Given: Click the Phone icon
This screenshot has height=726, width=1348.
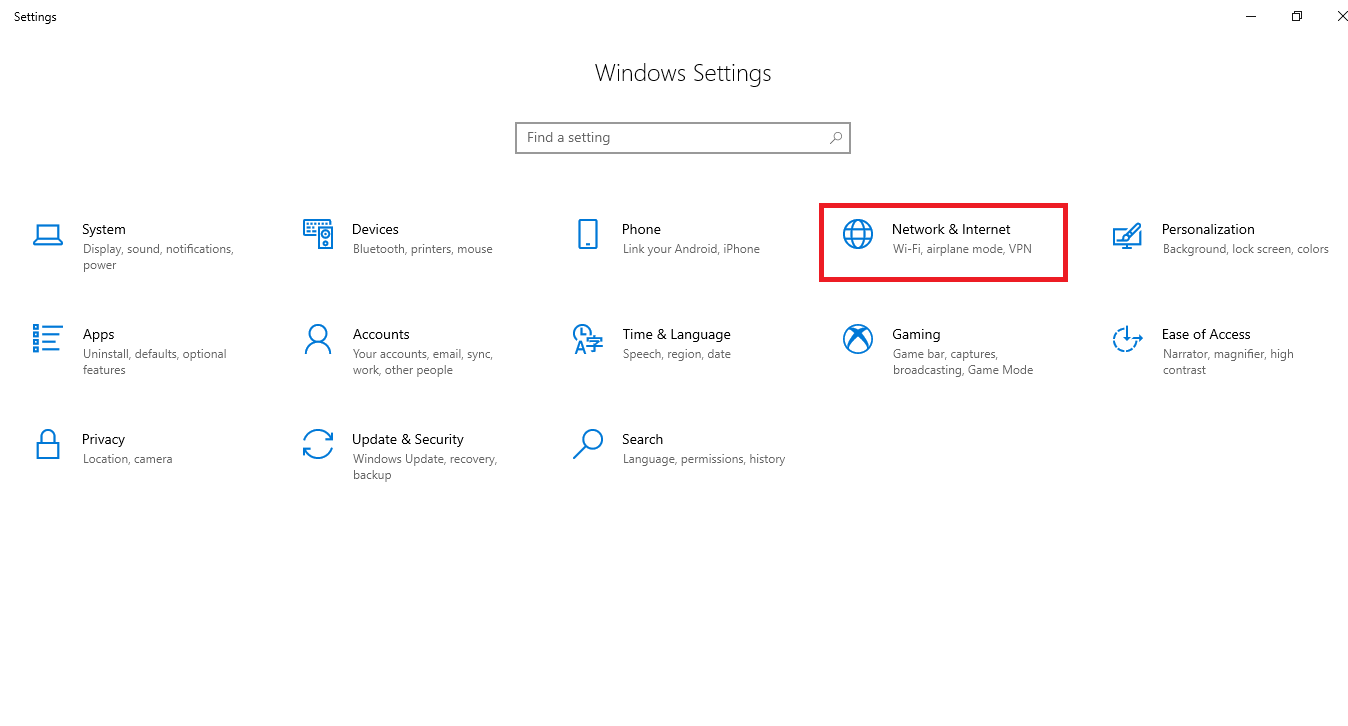Looking at the screenshot, I should [x=588, y=234].
